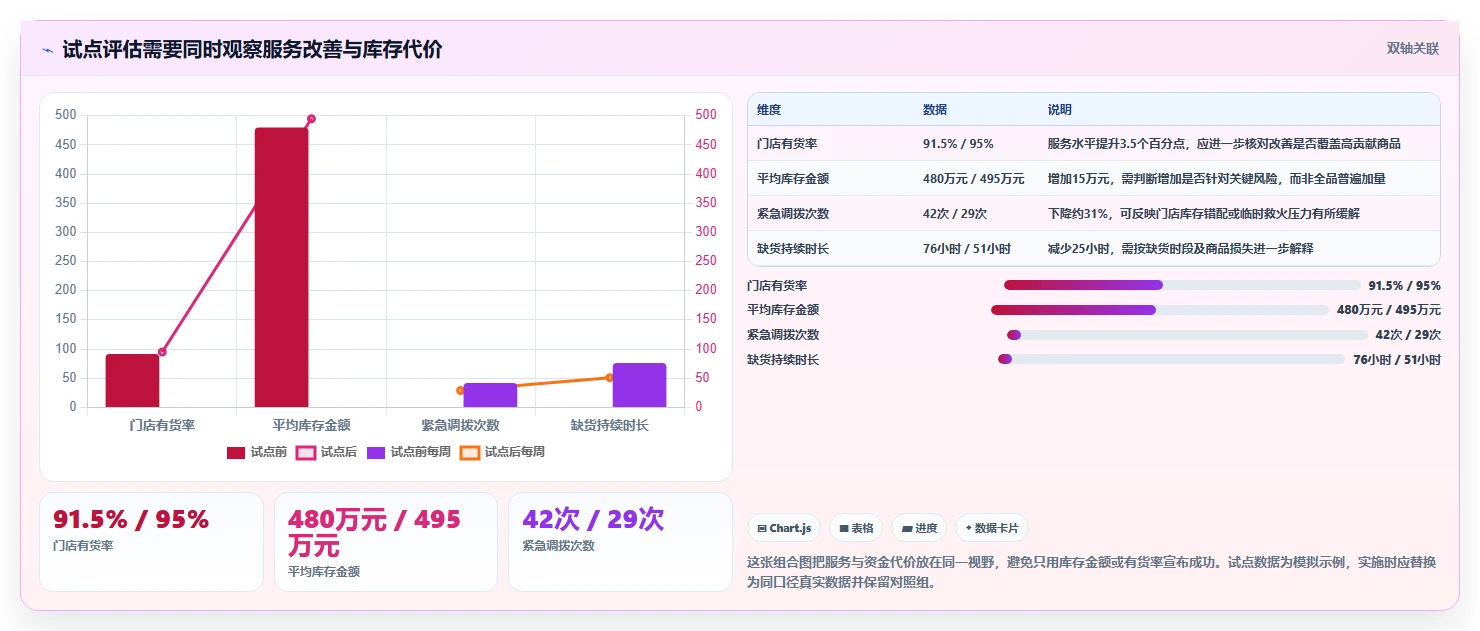Click the 进度 tag icon

click(907, 528)
